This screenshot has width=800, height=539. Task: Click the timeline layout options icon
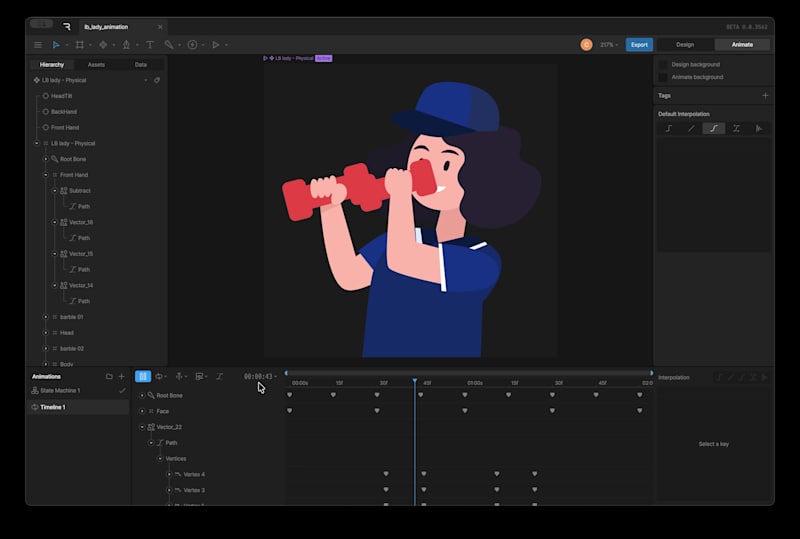[199, 377]
